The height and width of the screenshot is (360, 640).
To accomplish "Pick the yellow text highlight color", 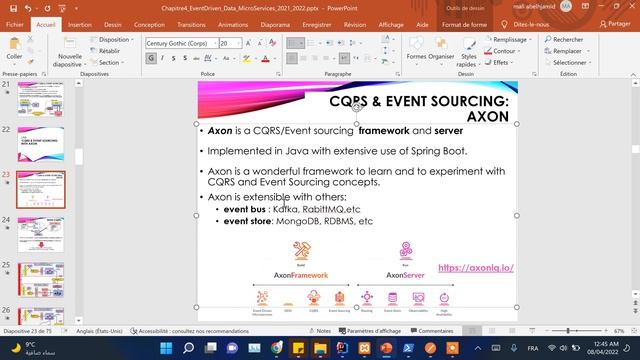I will point(246,59).
